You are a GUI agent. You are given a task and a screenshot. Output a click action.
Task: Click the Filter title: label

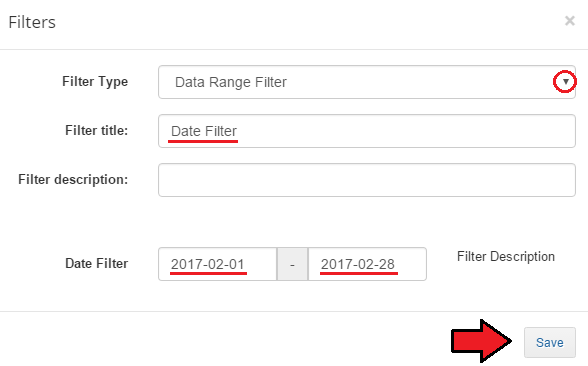96,130
